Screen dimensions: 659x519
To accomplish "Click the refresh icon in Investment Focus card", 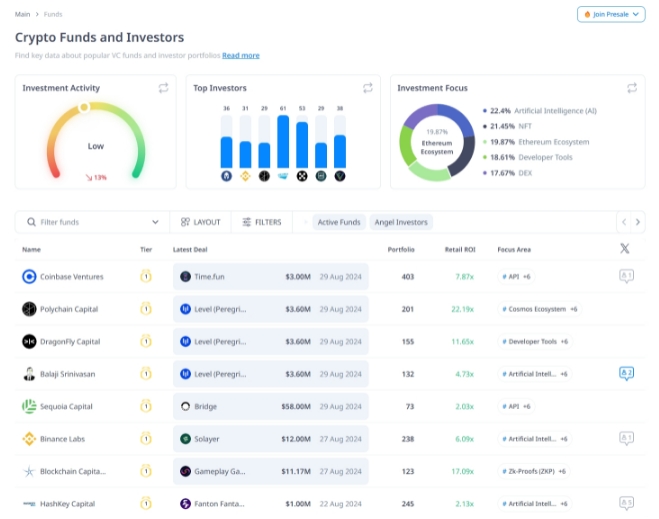I will tap(632, 88).
